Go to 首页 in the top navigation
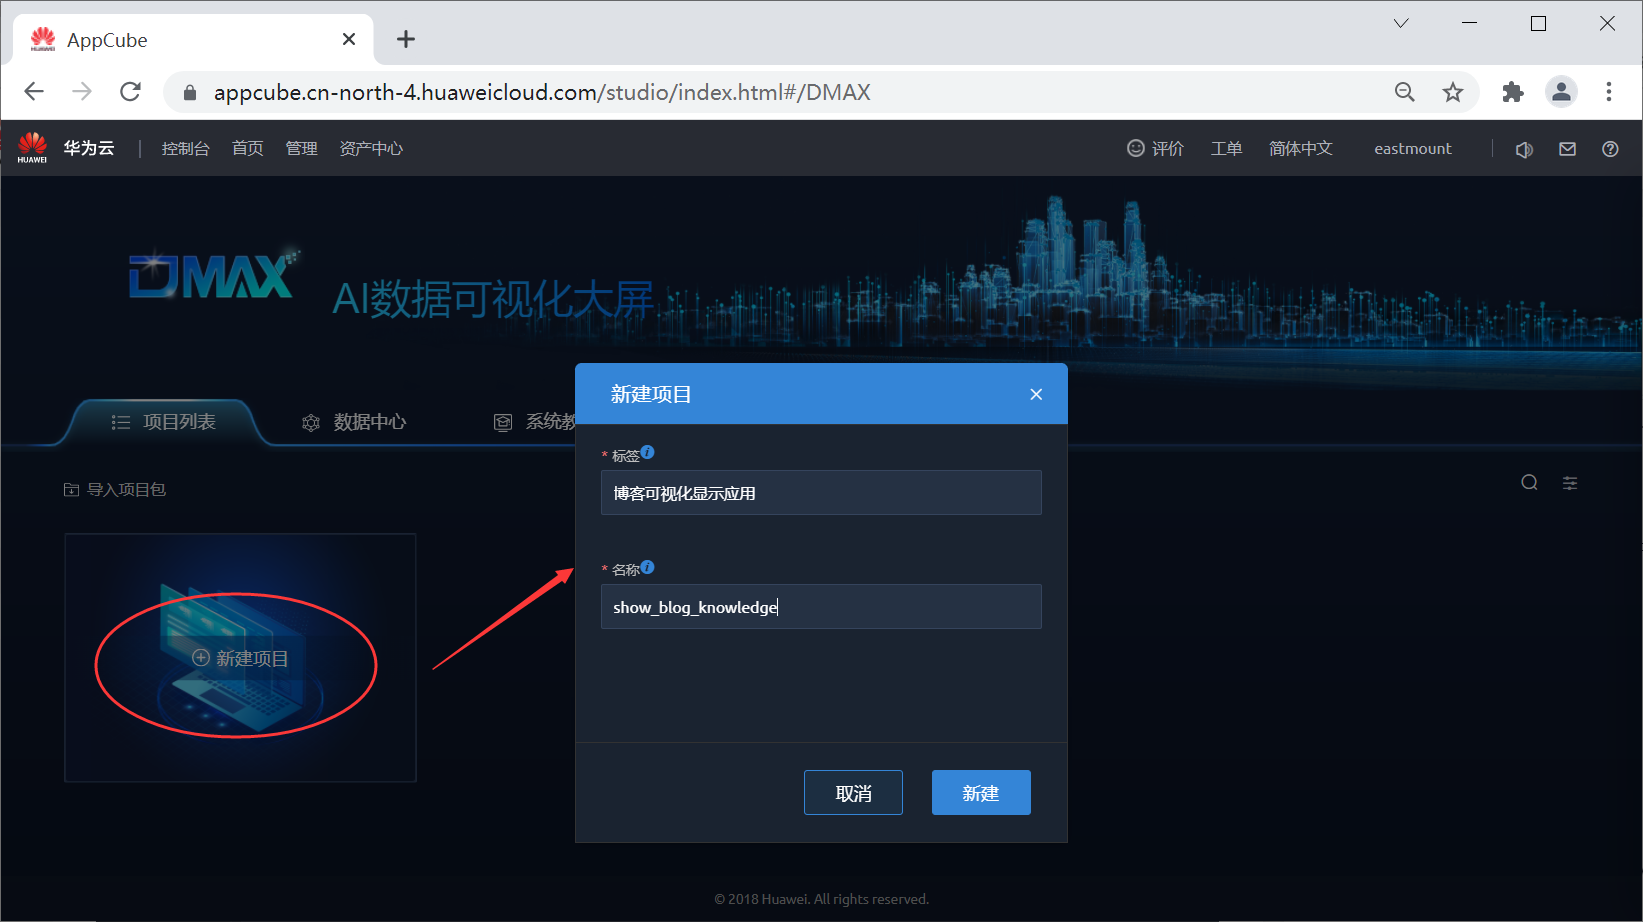Viewport: 1643px width, 922px height. click(248, 148)
